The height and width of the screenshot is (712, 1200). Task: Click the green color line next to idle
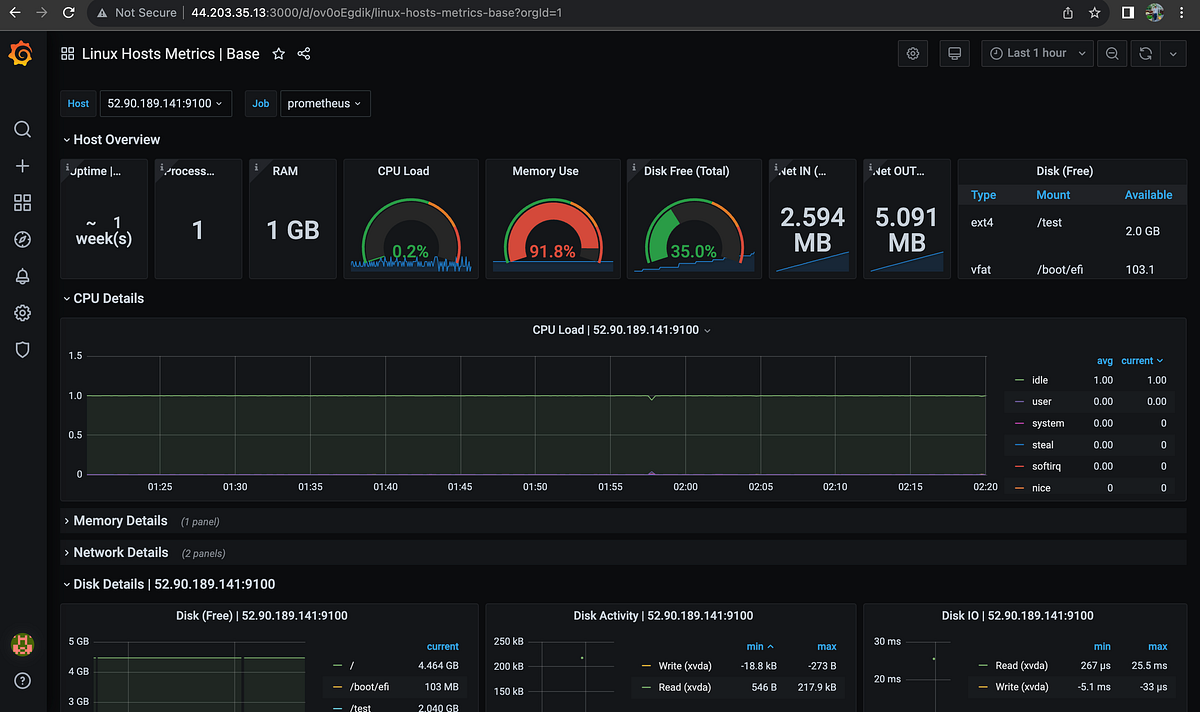1021,380
